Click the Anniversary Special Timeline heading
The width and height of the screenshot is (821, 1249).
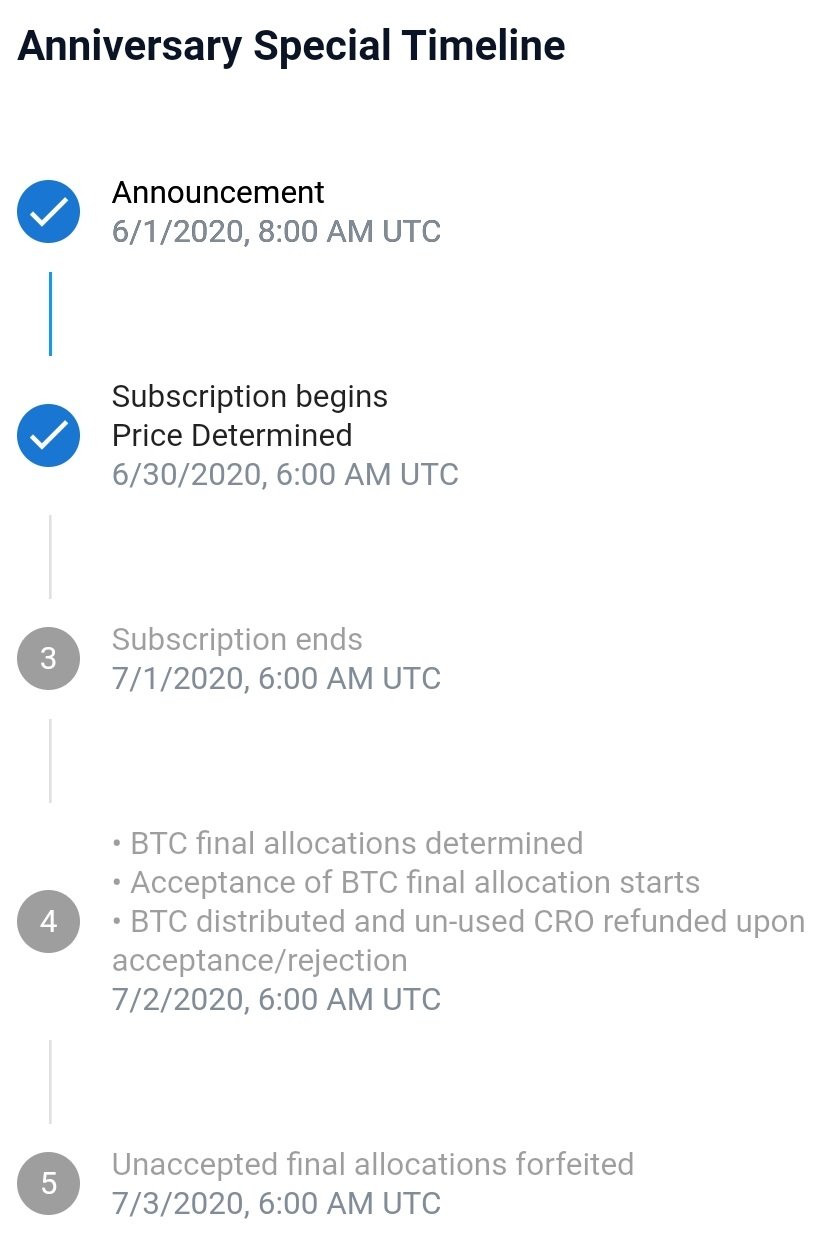291,46
